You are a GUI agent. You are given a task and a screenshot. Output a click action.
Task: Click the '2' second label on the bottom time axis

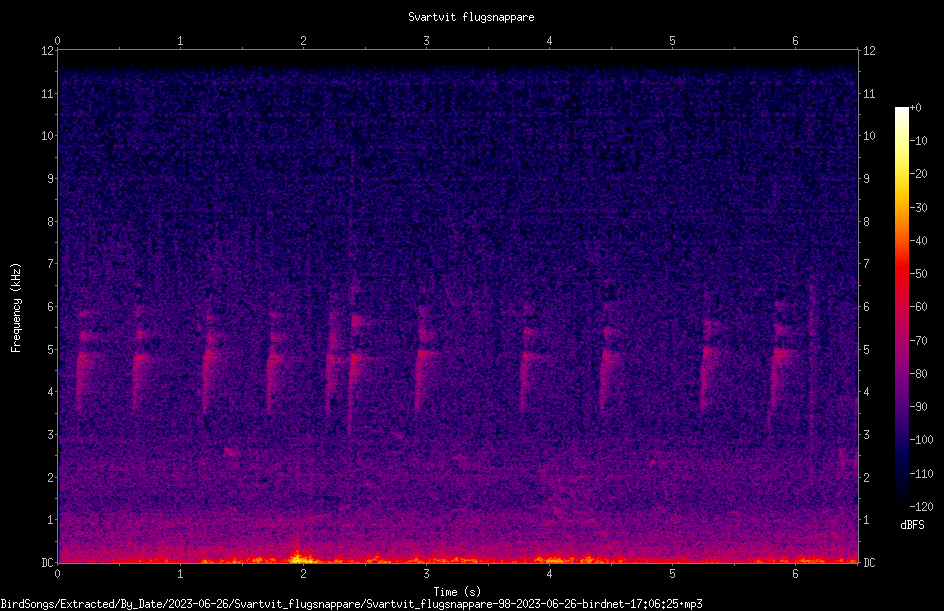click(x=303, y=574)
